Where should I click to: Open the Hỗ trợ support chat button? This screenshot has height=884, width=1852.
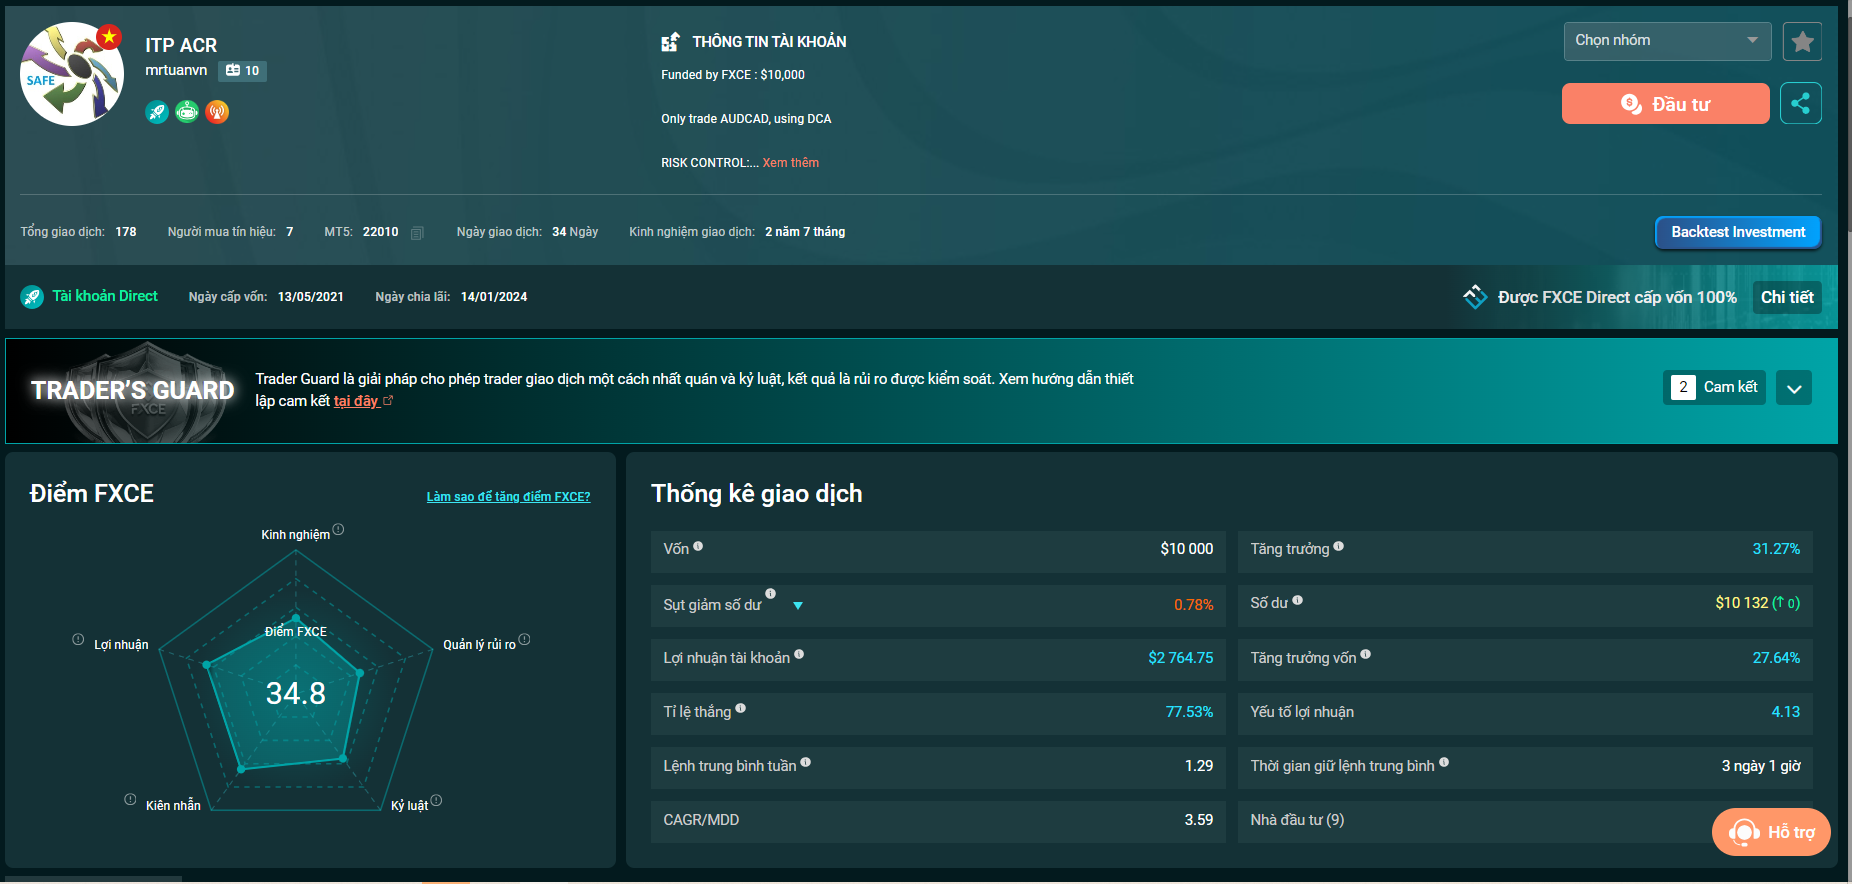1771,832
